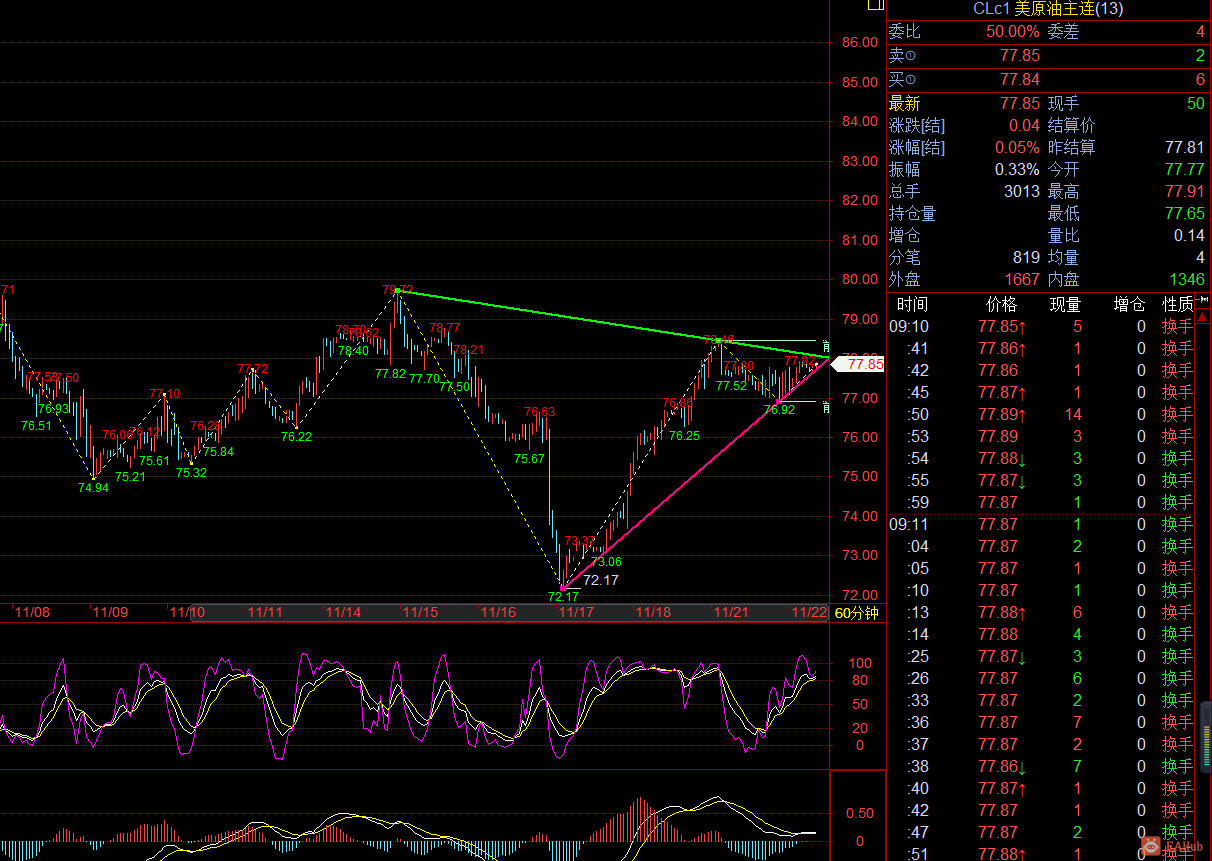The image size is (1212, 861).
Task: Click the 性质 column header
Action: point(1178,304)
